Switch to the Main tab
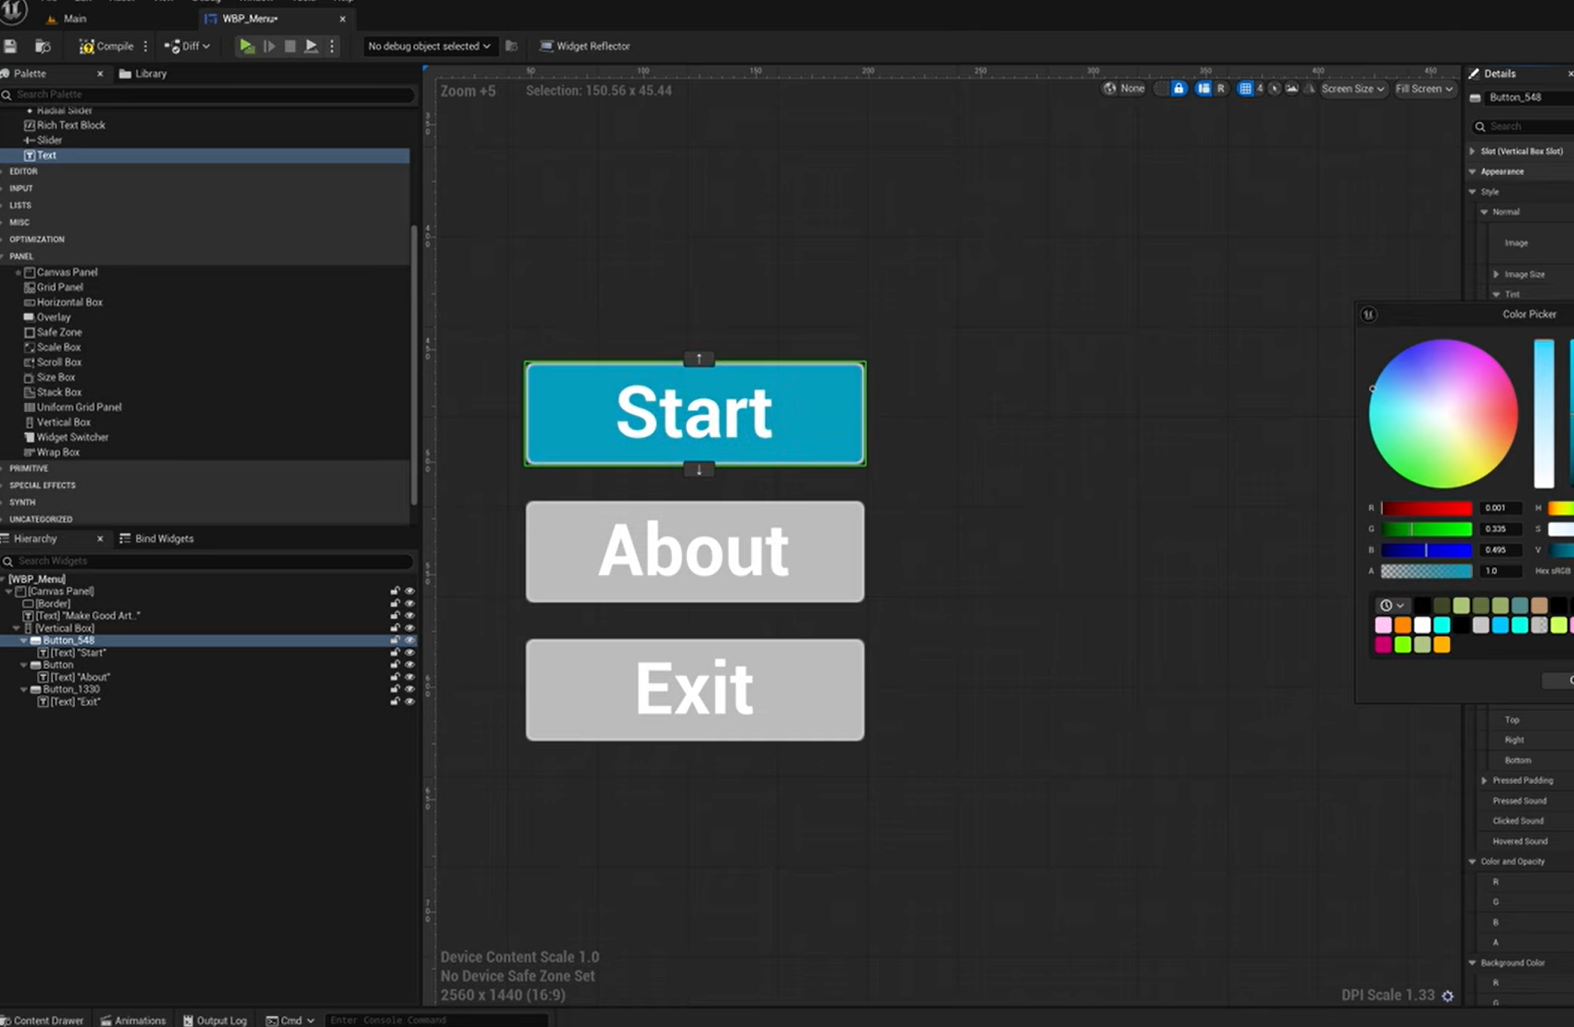1574x1027 pixels. coord(67,18)
